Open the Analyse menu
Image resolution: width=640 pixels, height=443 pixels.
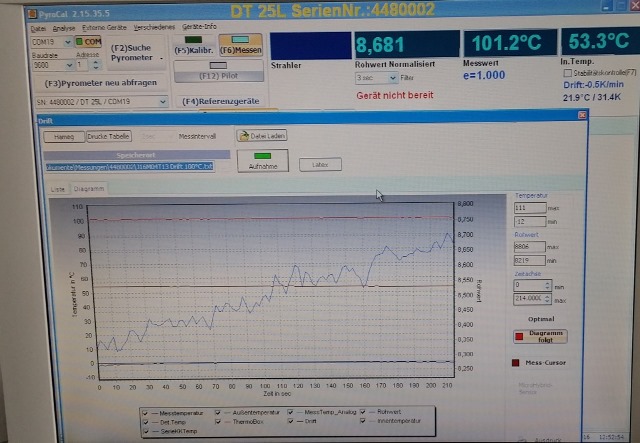[63, 27]
